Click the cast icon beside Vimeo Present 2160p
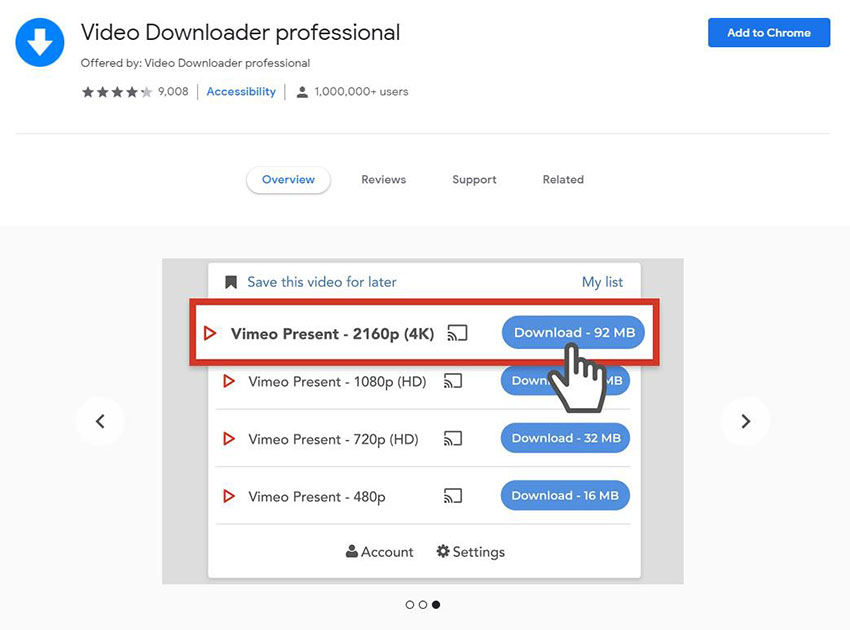 click(457, 332)
